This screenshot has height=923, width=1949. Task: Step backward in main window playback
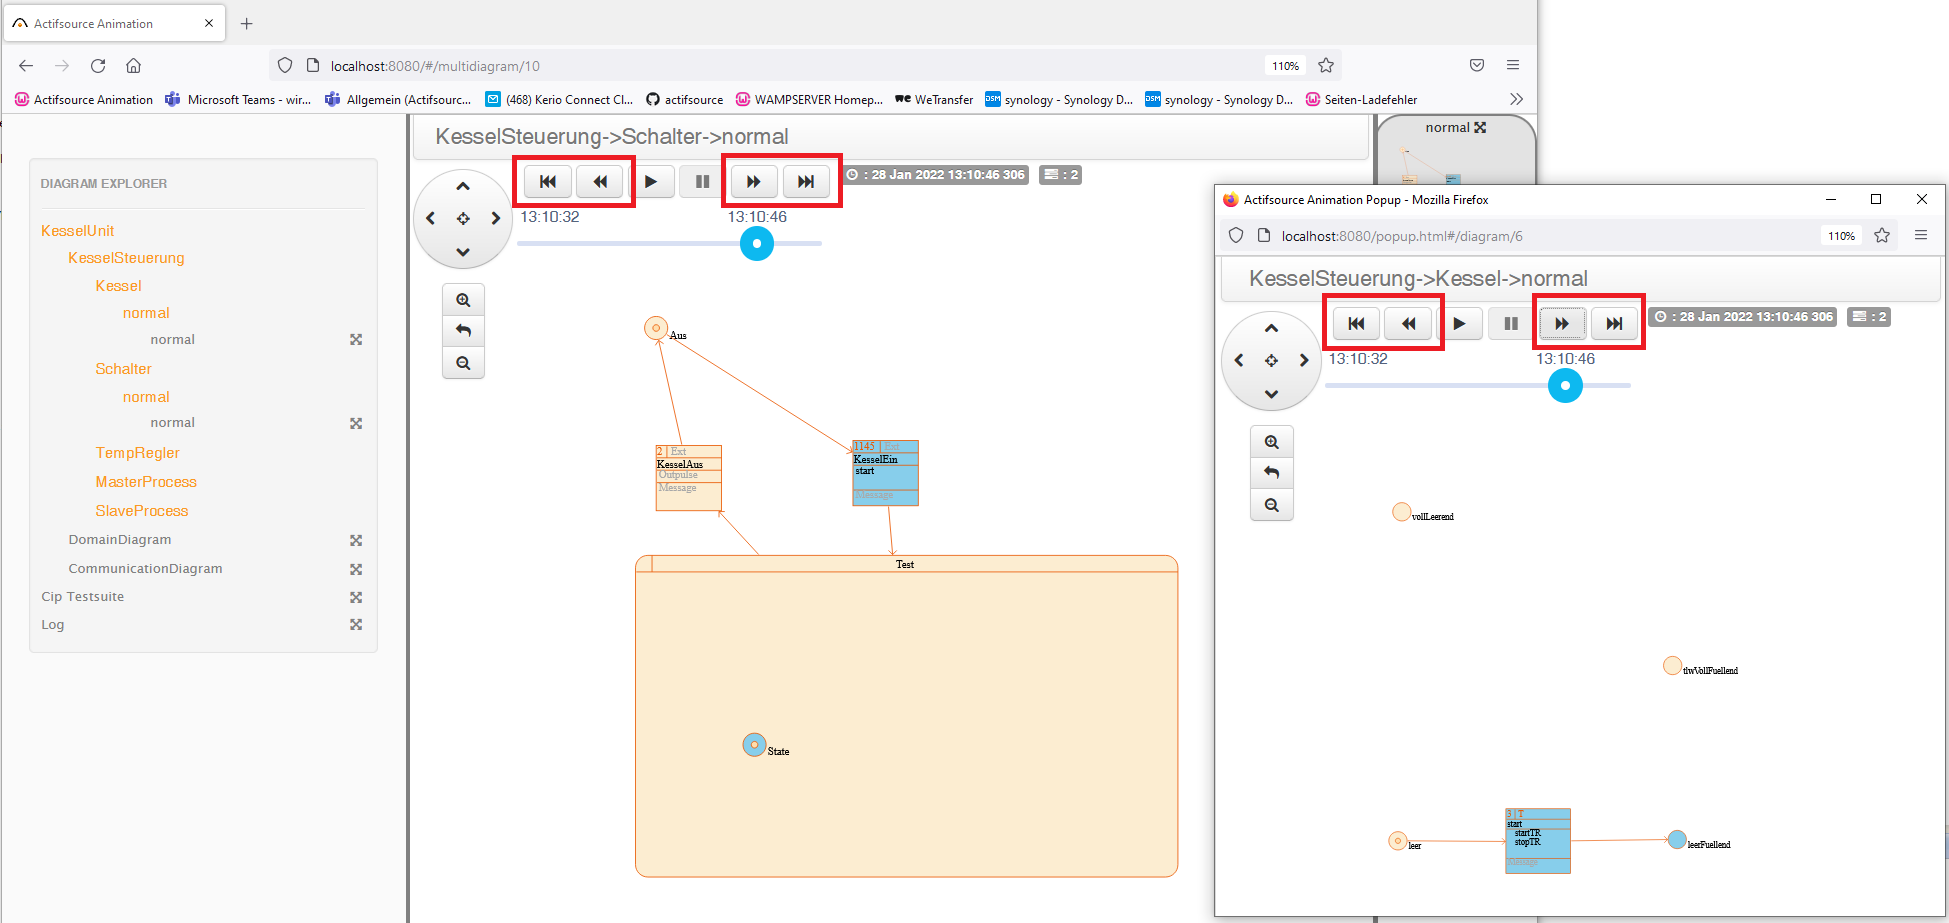coord(600,182)
